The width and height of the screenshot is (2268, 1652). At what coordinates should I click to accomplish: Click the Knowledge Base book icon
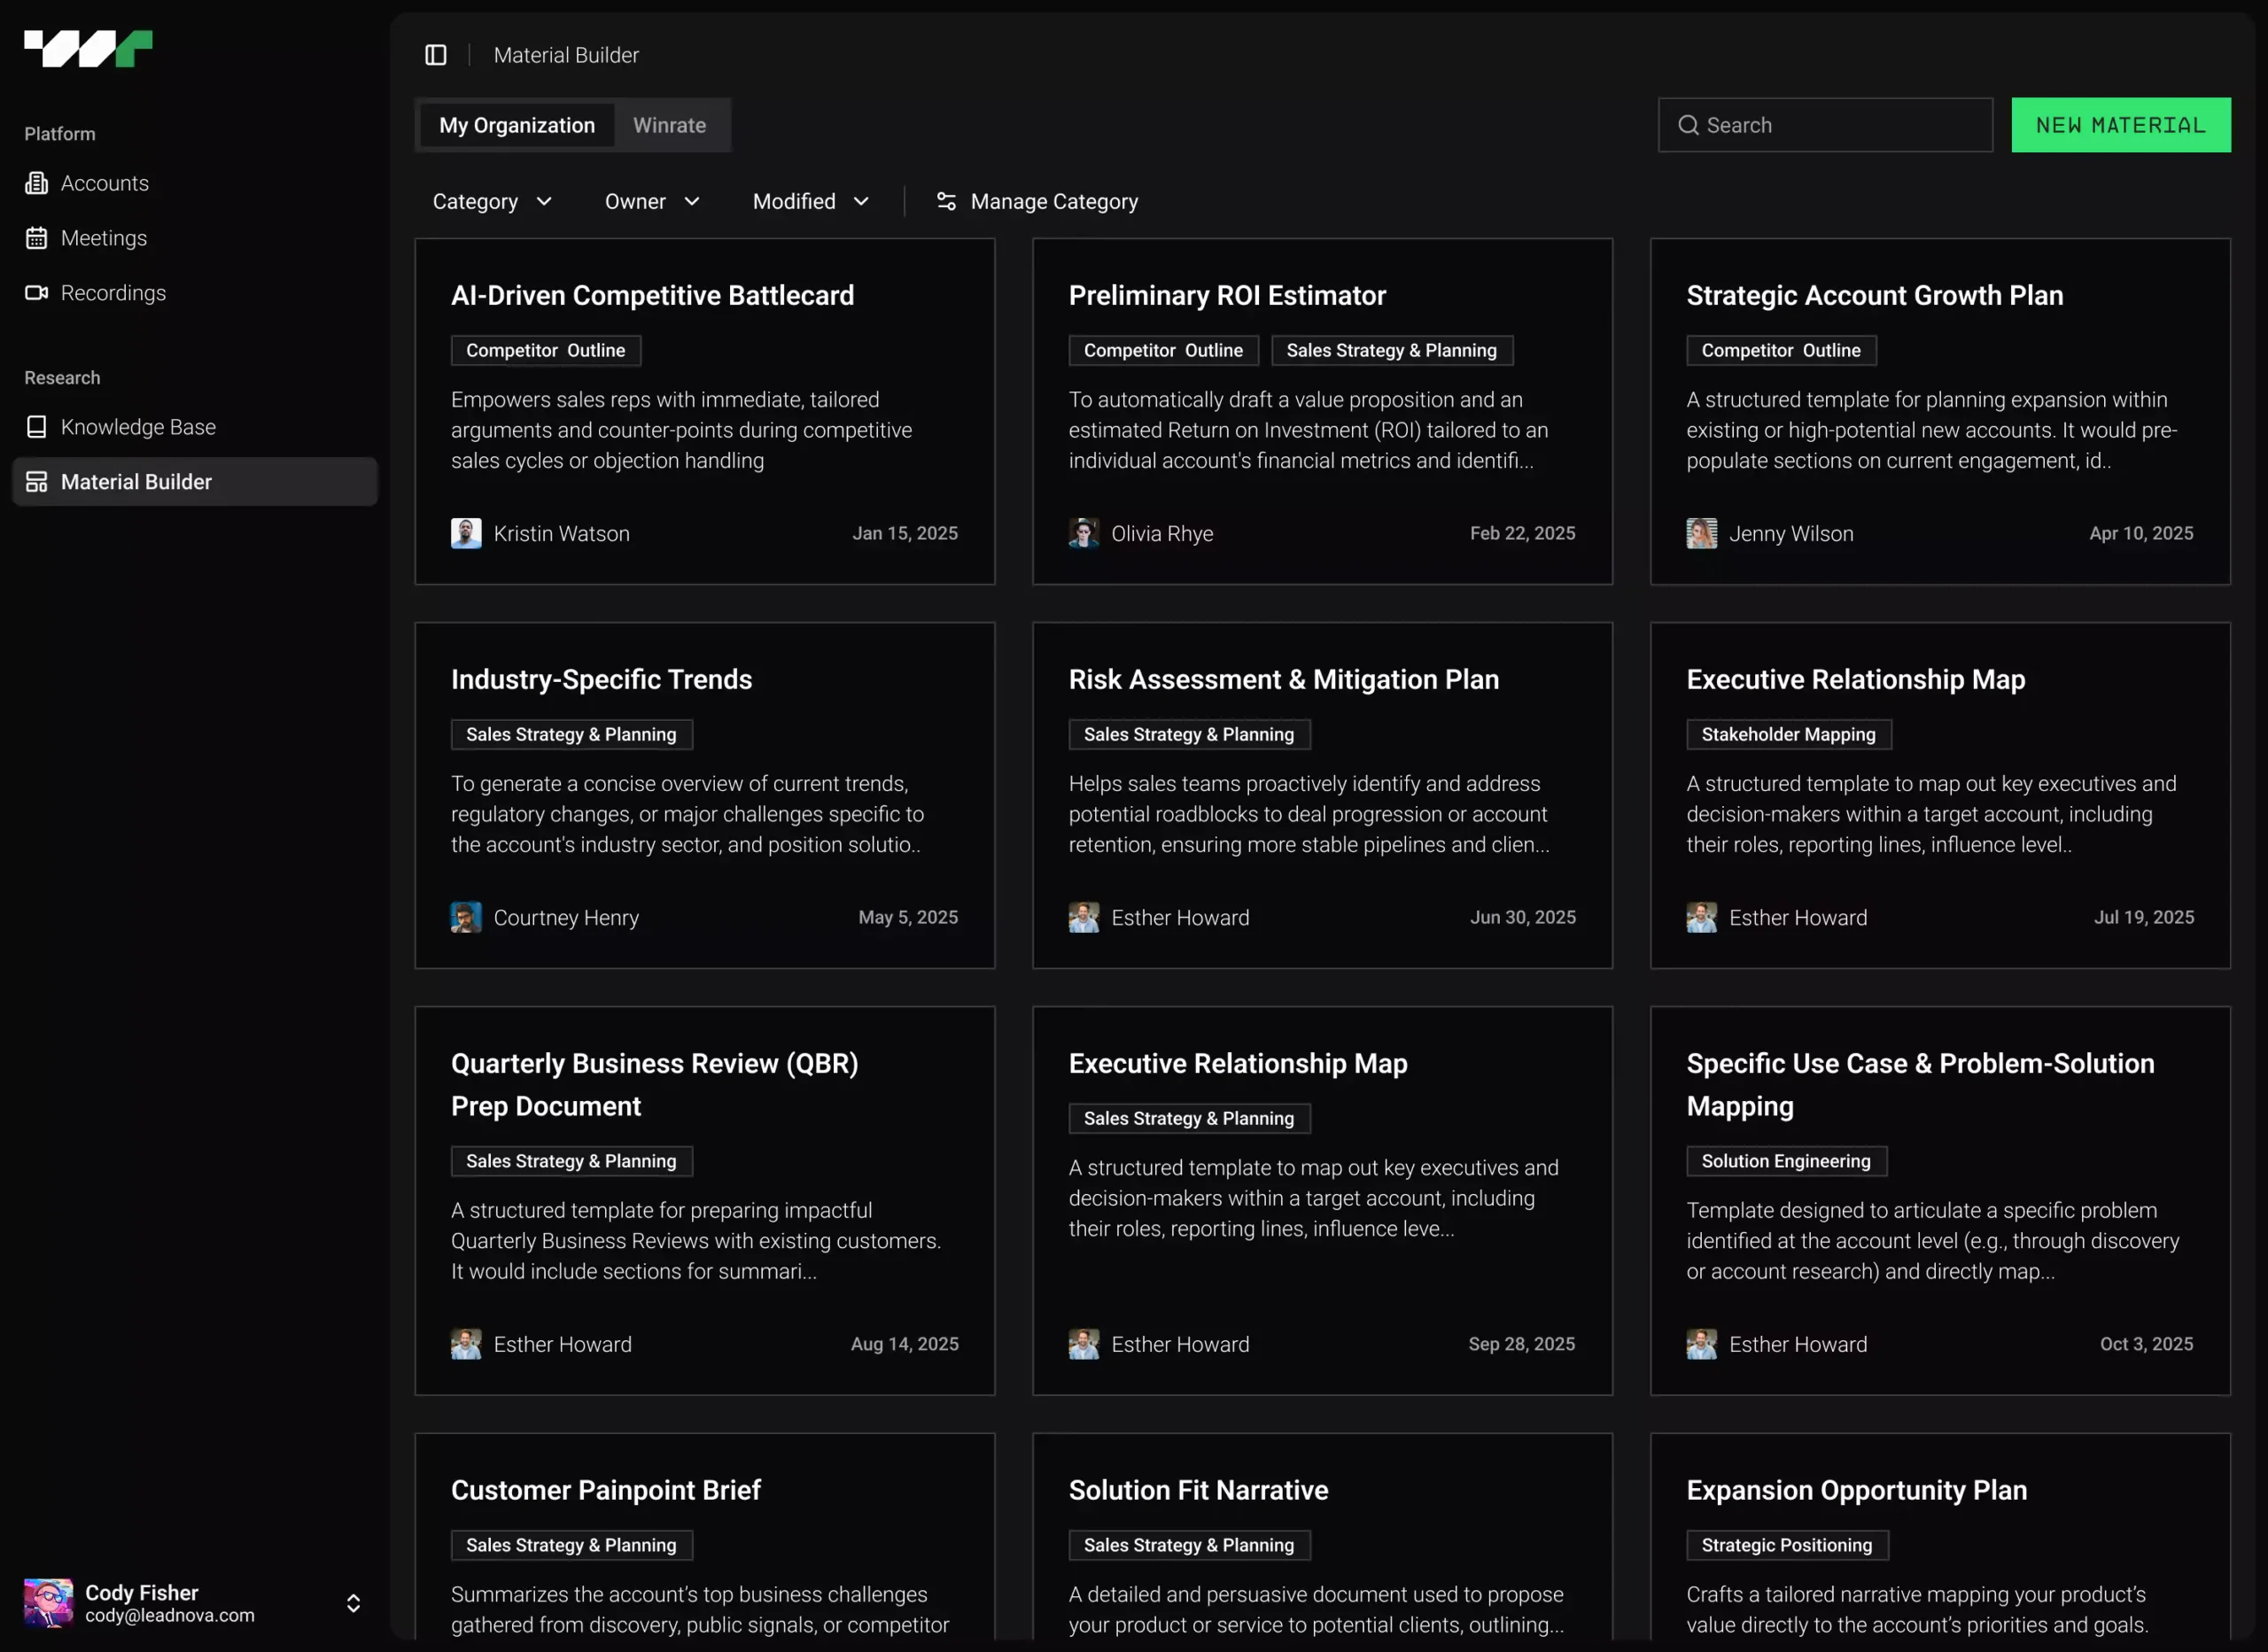click(37, 427)
